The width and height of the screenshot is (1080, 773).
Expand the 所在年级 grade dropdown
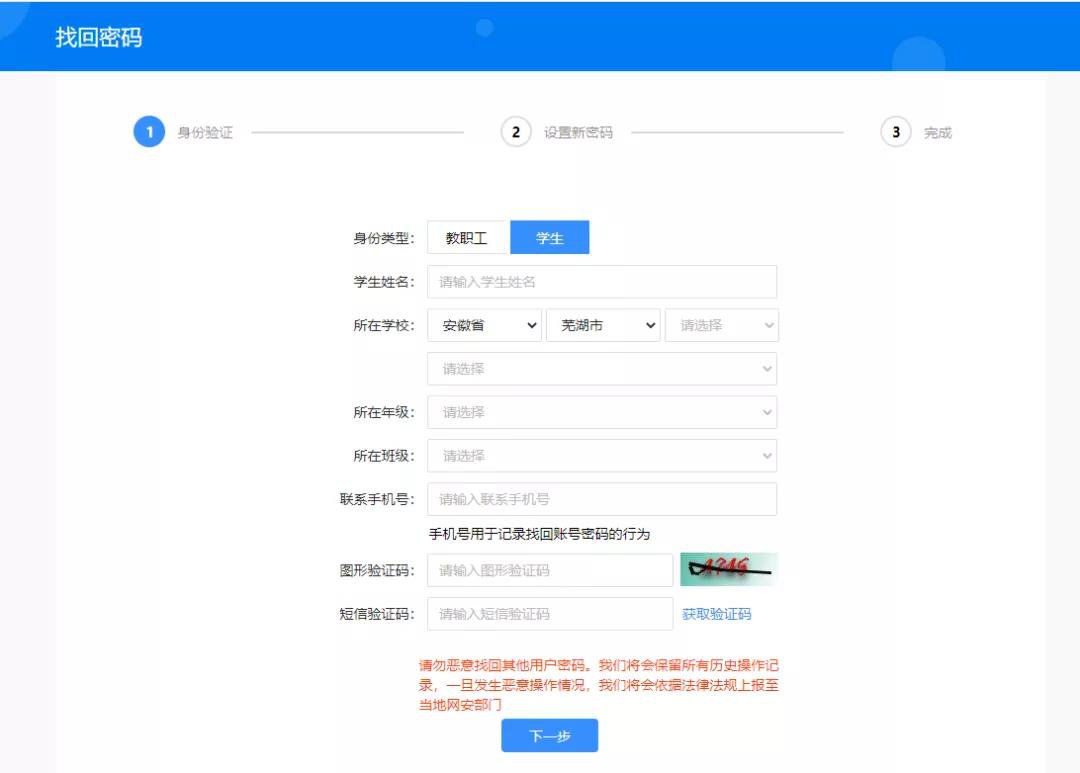601,412
